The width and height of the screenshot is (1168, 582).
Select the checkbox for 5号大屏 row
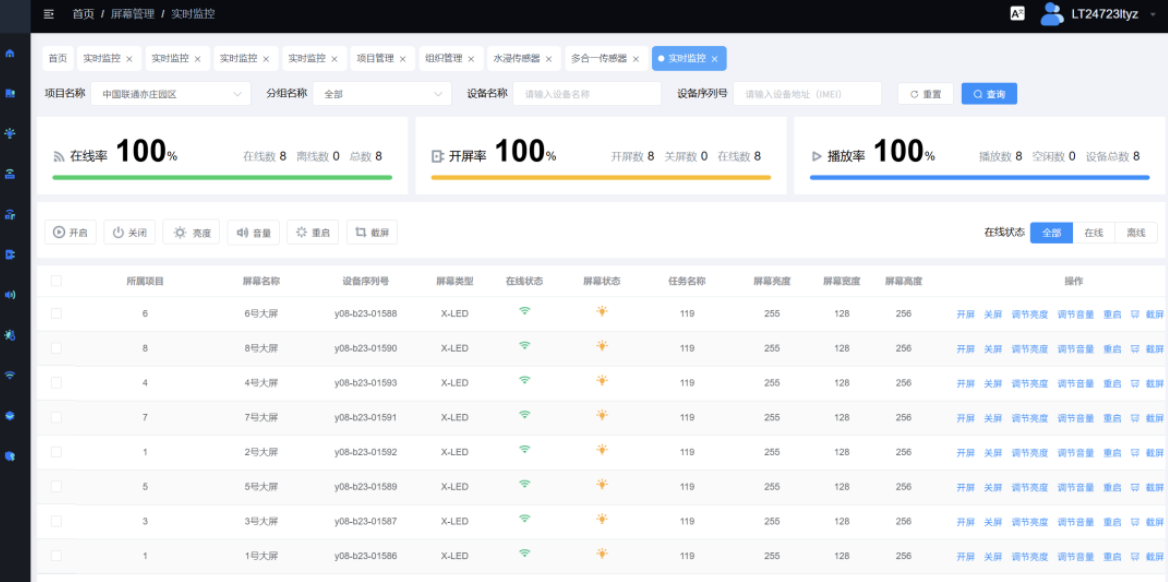(56, 487)
